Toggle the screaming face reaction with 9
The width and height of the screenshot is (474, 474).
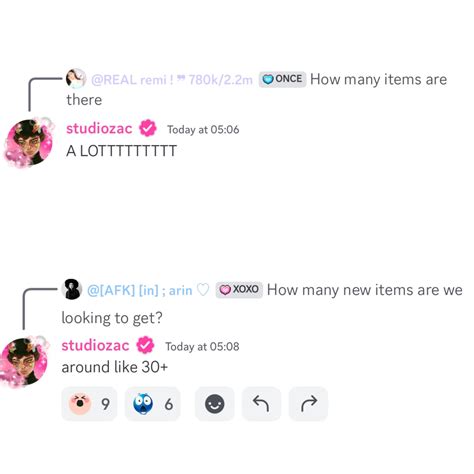89,404
